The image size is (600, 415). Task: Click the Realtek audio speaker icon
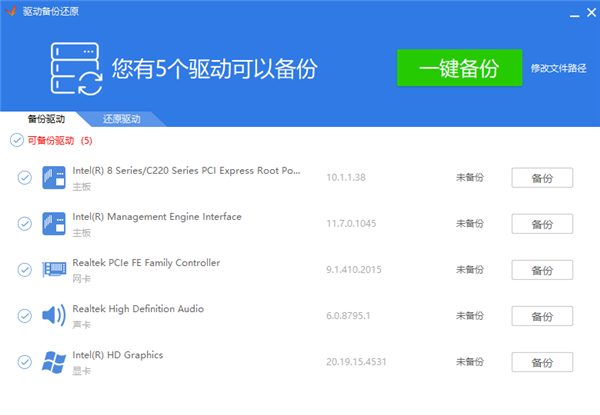pos(53,316)
